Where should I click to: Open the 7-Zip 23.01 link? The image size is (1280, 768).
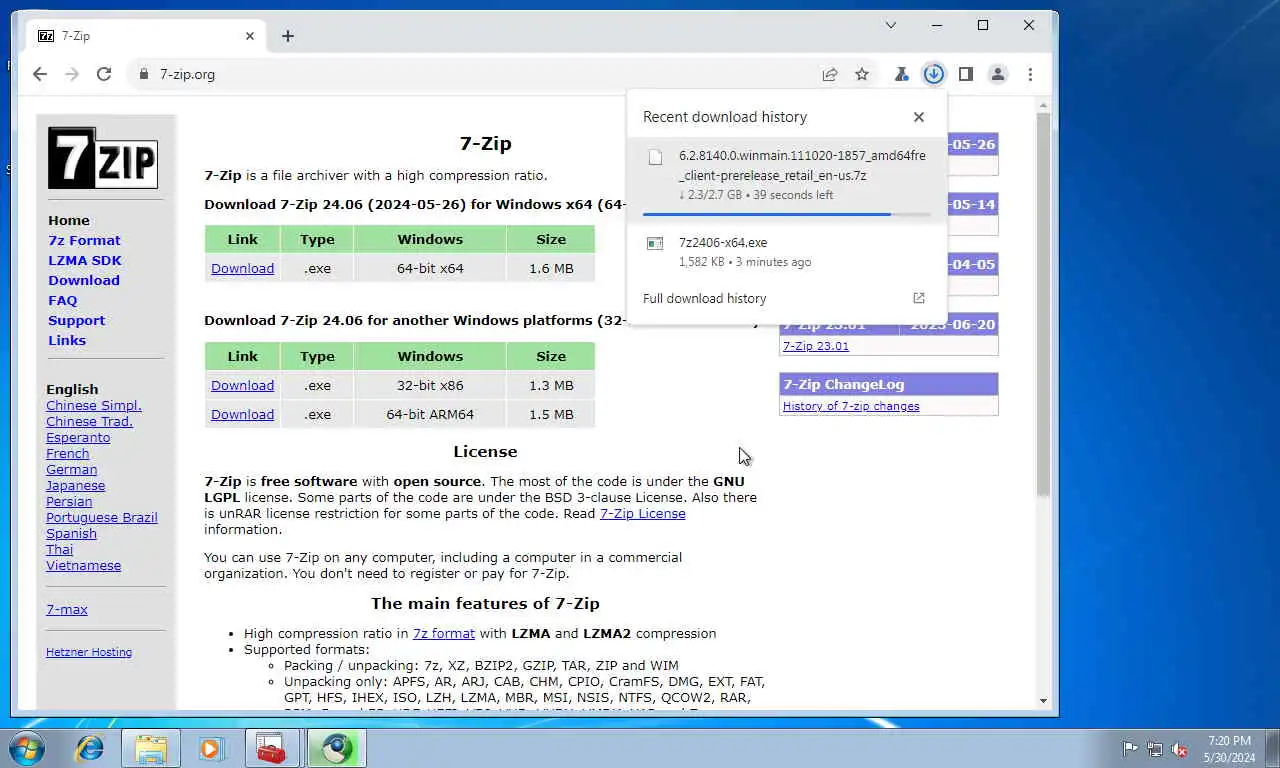[816, 346]
